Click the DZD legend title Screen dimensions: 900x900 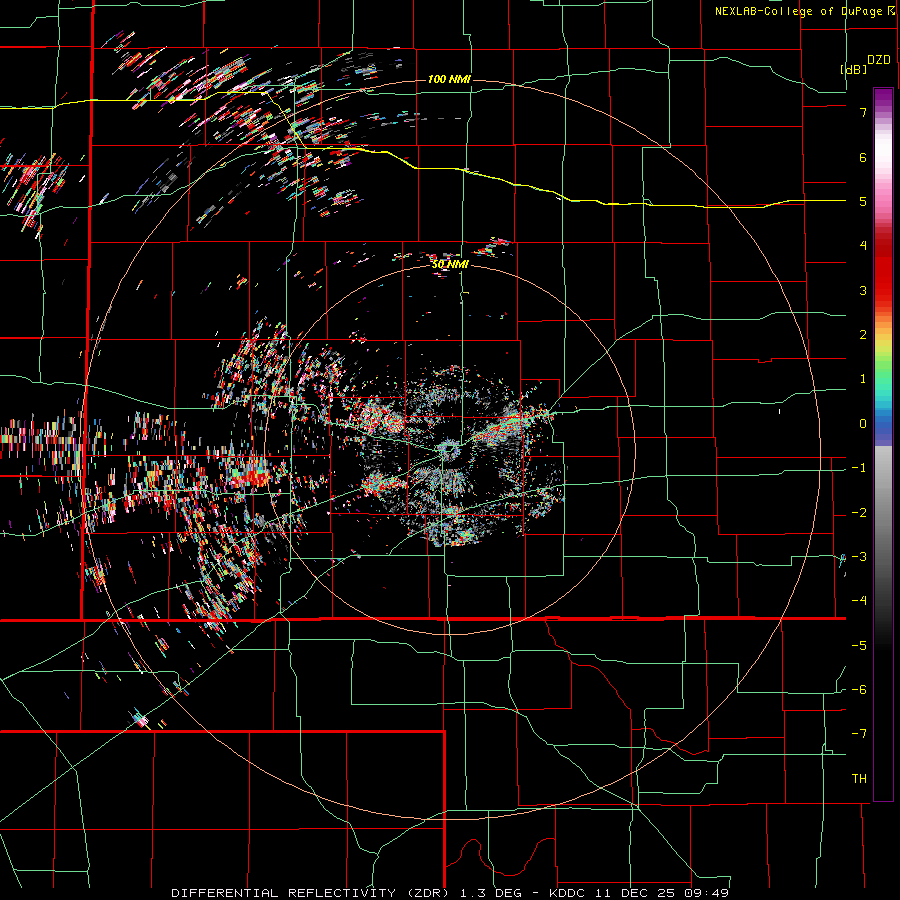(879, 60)
